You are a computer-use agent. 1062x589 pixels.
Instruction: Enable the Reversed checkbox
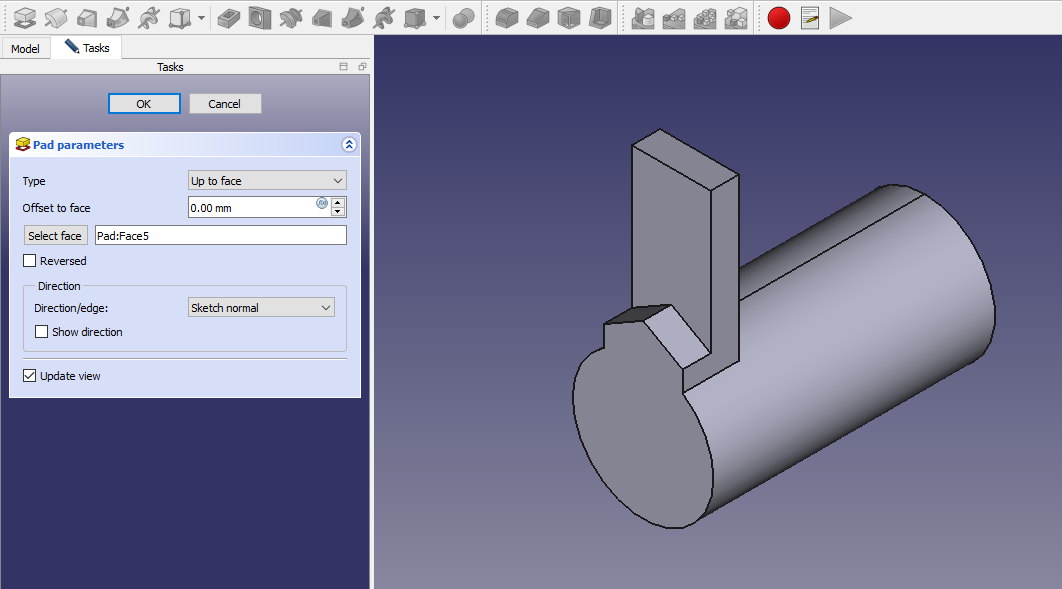pos(30,261)
